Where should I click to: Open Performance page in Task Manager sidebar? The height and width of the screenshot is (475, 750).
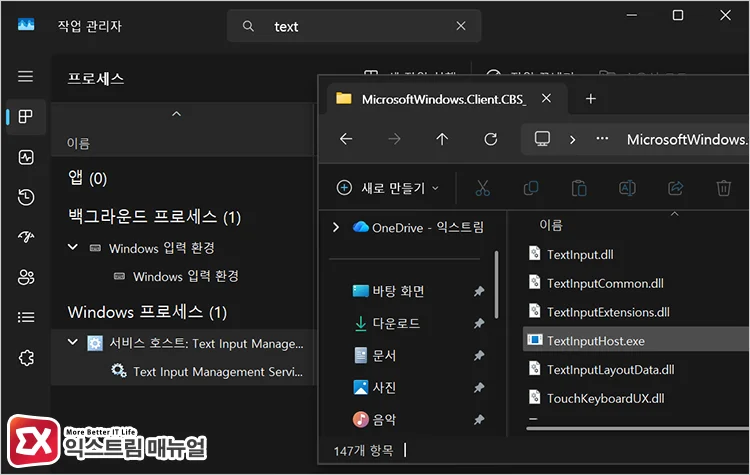(x=25, y=157)
